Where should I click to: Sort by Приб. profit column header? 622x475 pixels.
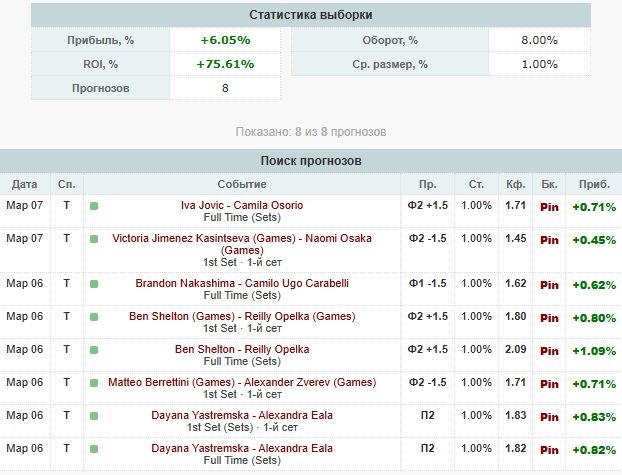[x=594, y=185]
